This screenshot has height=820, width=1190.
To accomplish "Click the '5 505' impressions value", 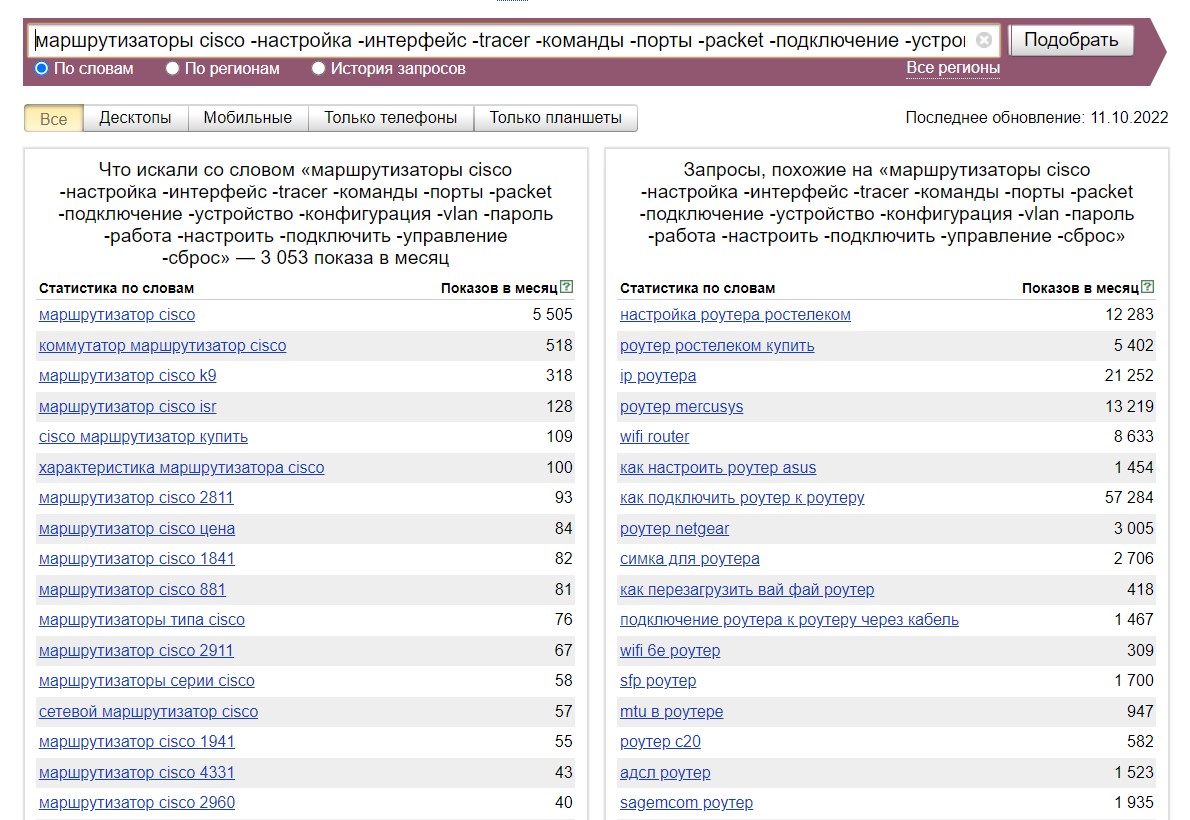I will [x=552, y=314].
